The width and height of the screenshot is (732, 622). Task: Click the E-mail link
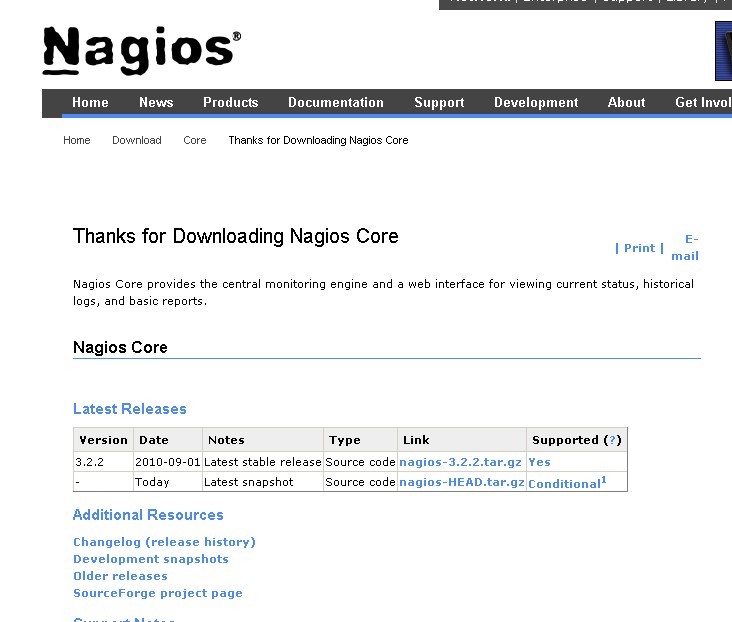[x=685, y=247]
